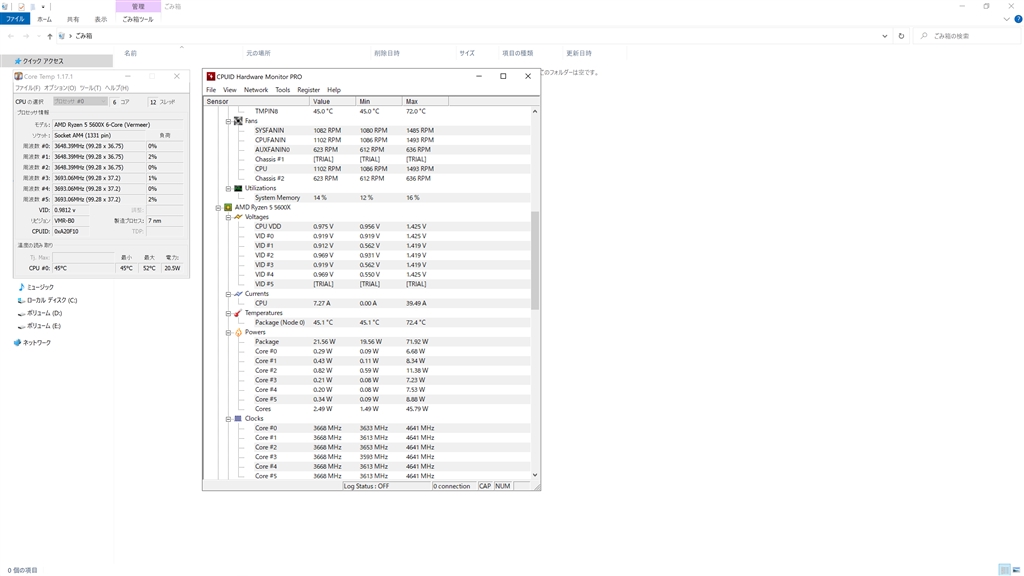The height and width of the screenshot is (576, 1024).
Task: Click the Hardware Monitor scroll down arrow
Action: (x=535, y=475)
